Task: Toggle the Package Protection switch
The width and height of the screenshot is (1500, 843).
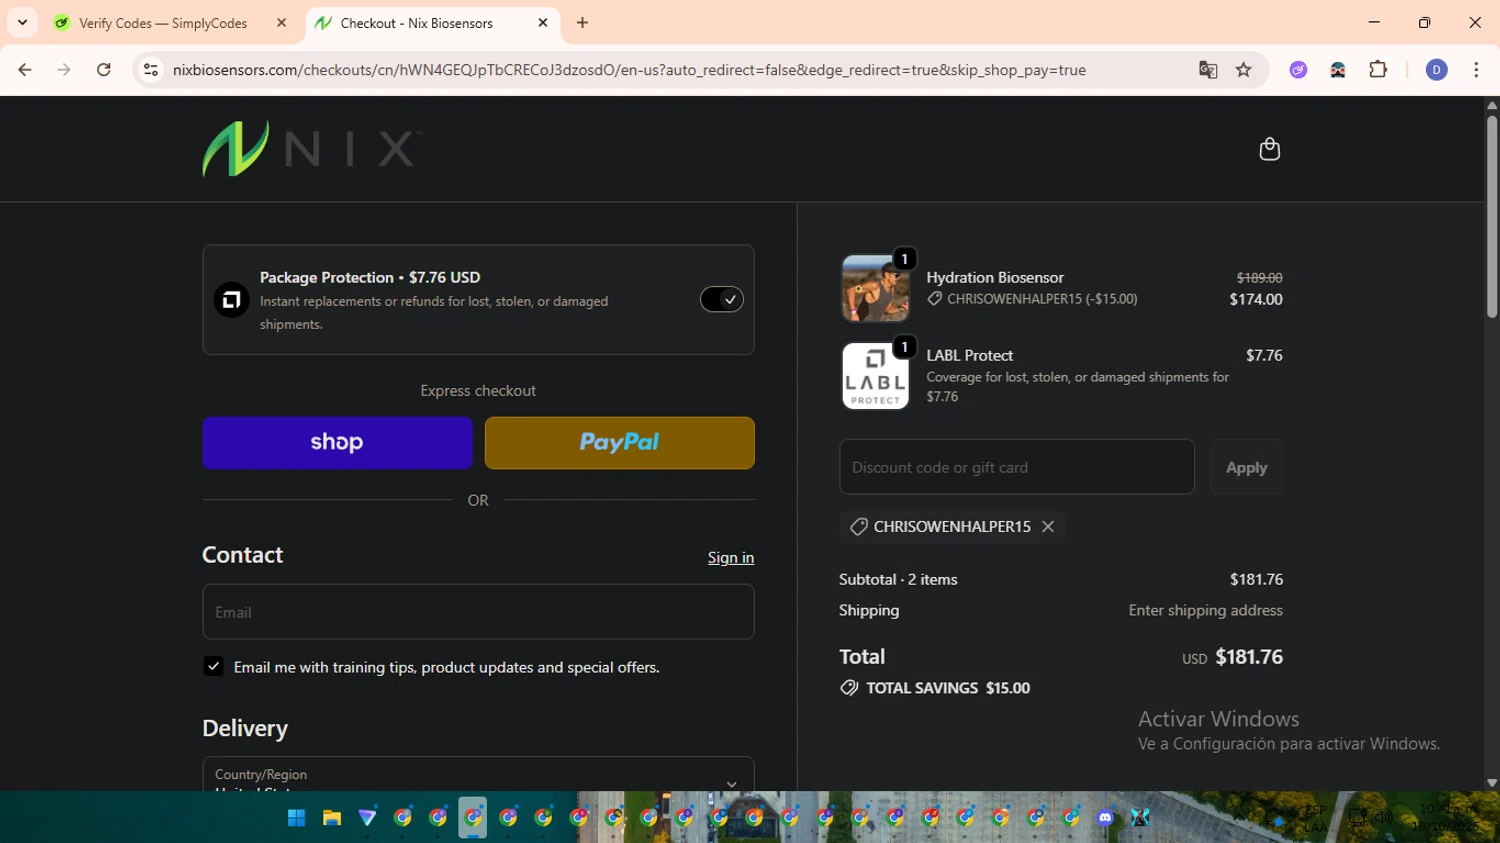Action: click(721, 299)
